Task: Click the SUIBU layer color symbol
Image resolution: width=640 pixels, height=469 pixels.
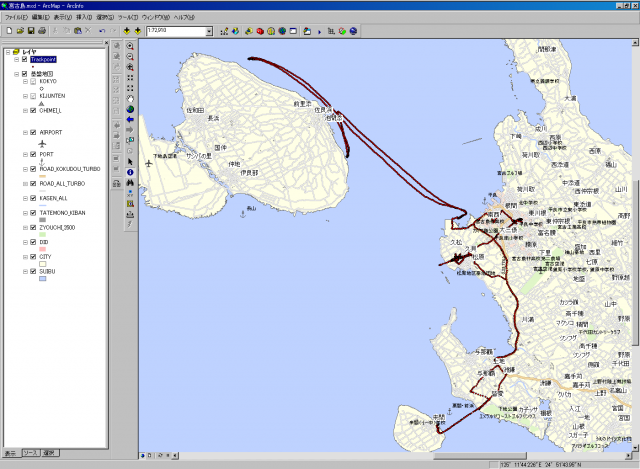Action: 43,279
